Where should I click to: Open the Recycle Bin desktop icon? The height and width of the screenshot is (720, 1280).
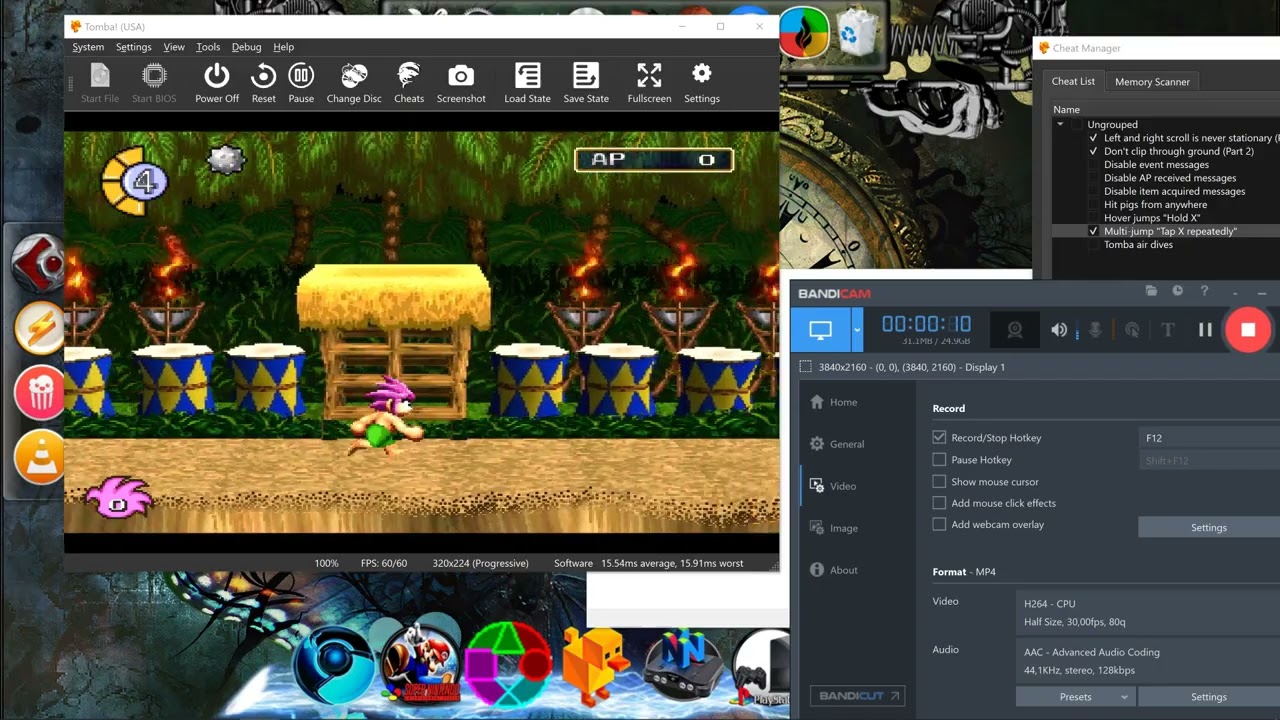pos(856,33)
